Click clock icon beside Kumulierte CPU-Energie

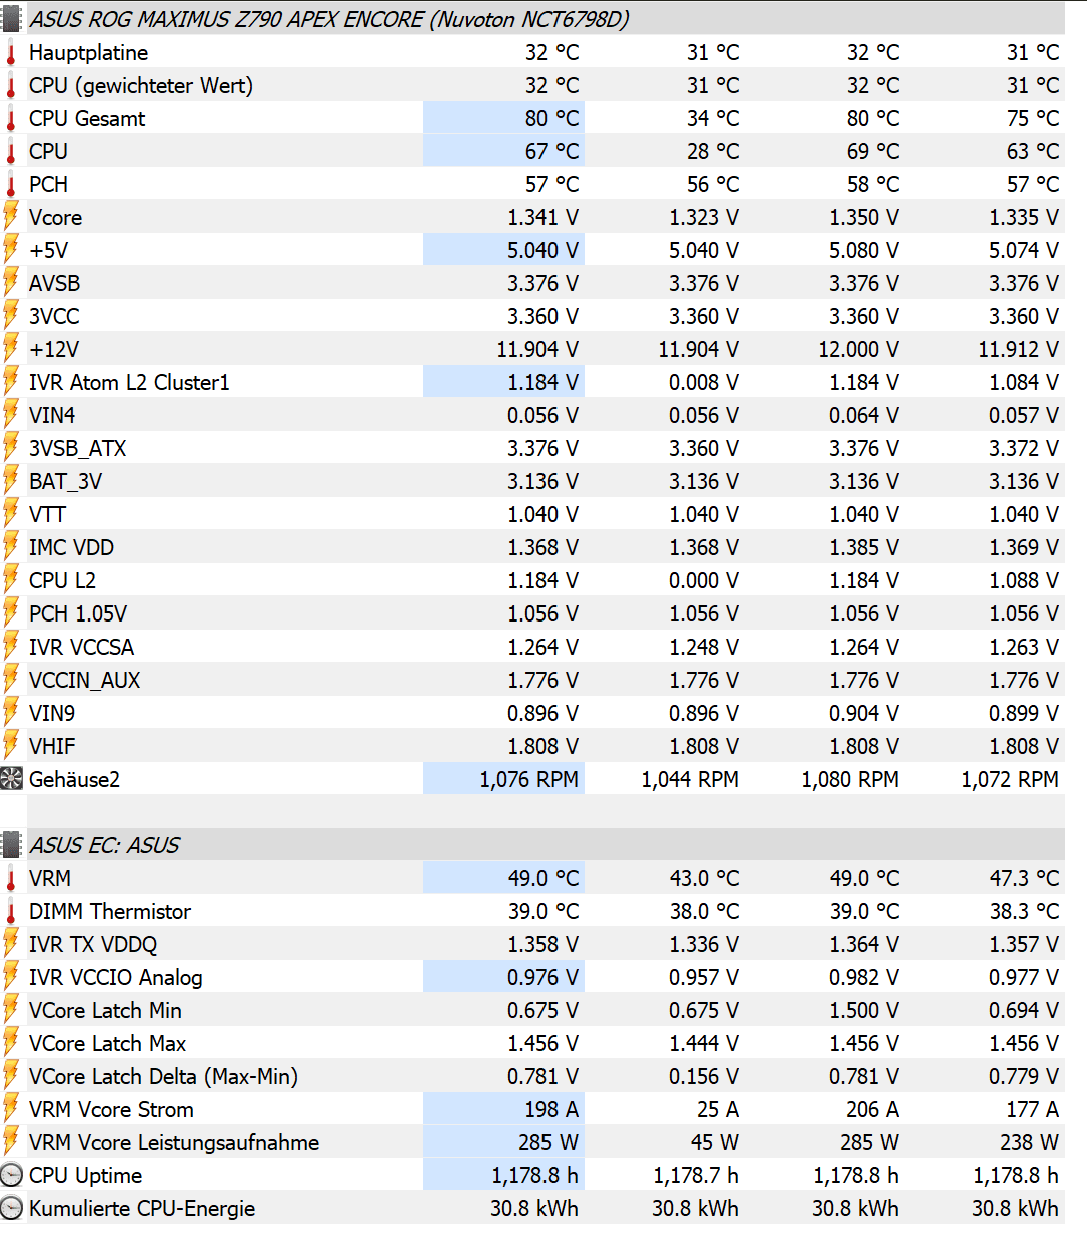(11, 1208)
